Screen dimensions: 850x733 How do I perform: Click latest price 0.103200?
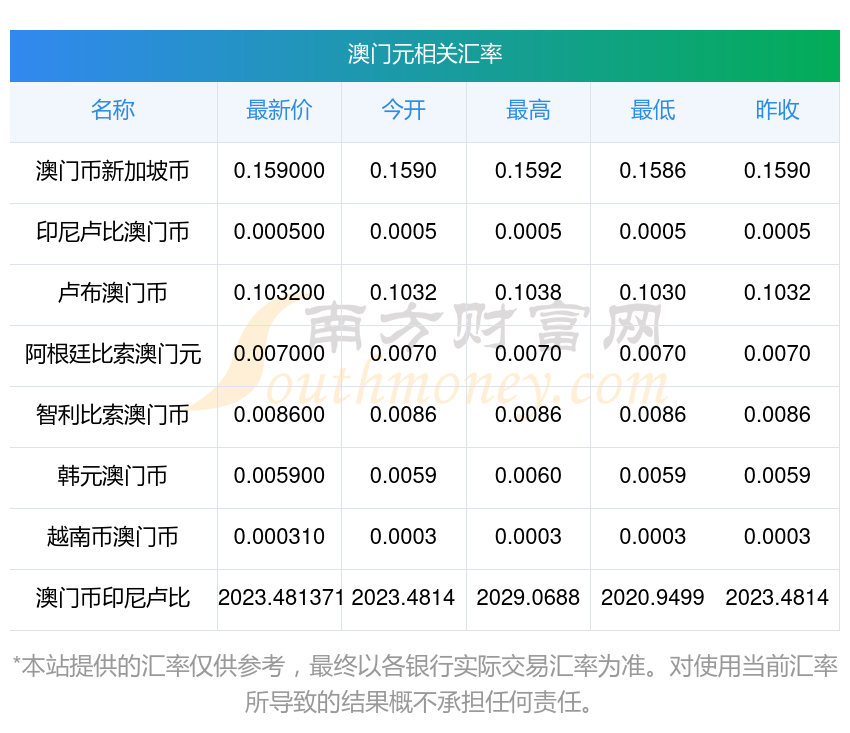coord(279,293)
